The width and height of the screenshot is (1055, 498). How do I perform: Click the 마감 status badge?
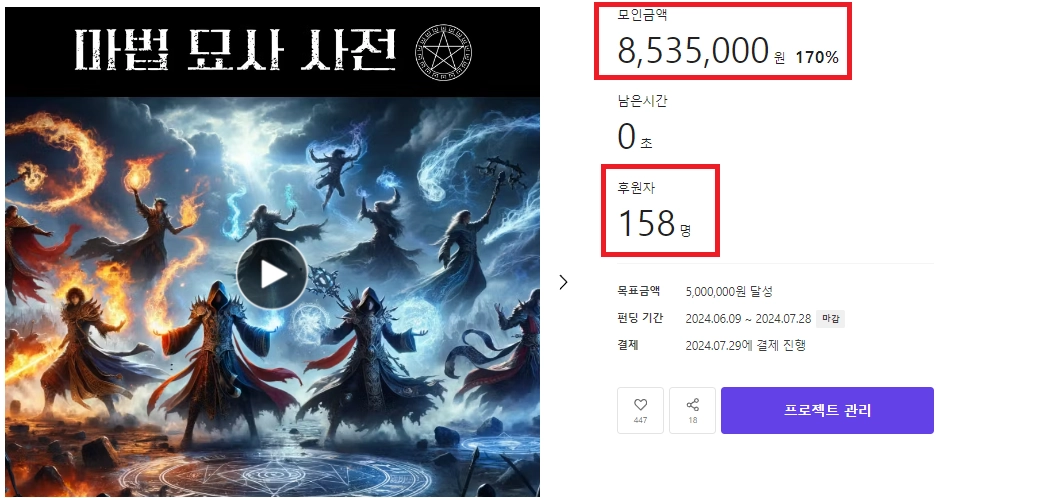coord(830,318)
